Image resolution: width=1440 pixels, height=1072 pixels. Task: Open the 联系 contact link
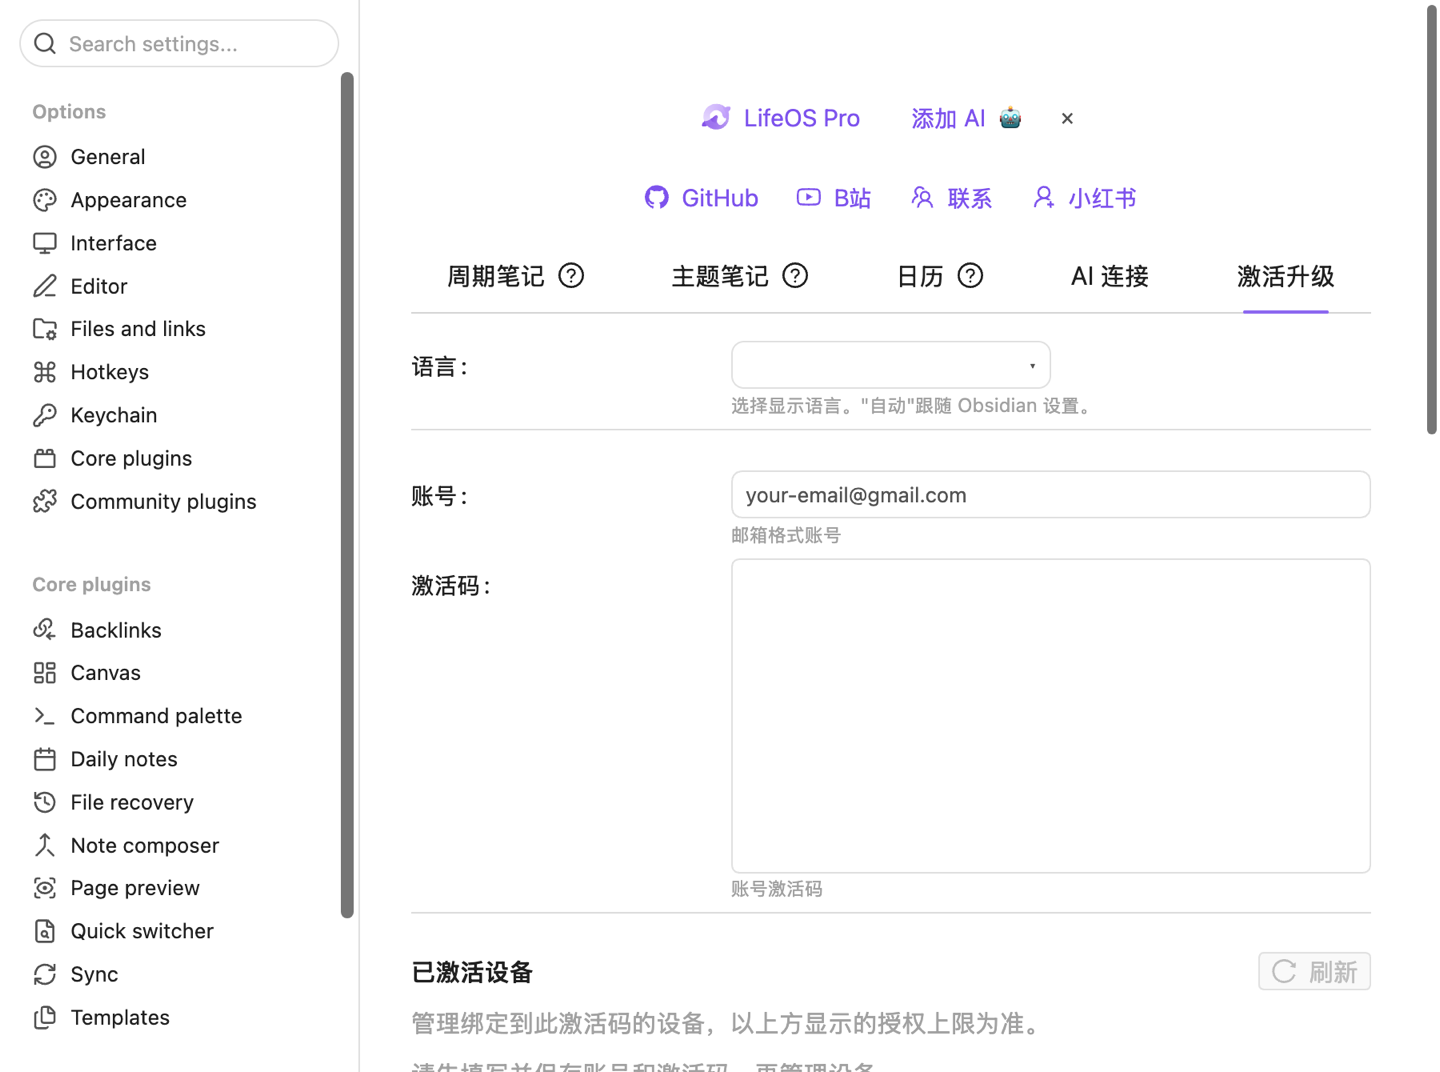click(952, 198)
